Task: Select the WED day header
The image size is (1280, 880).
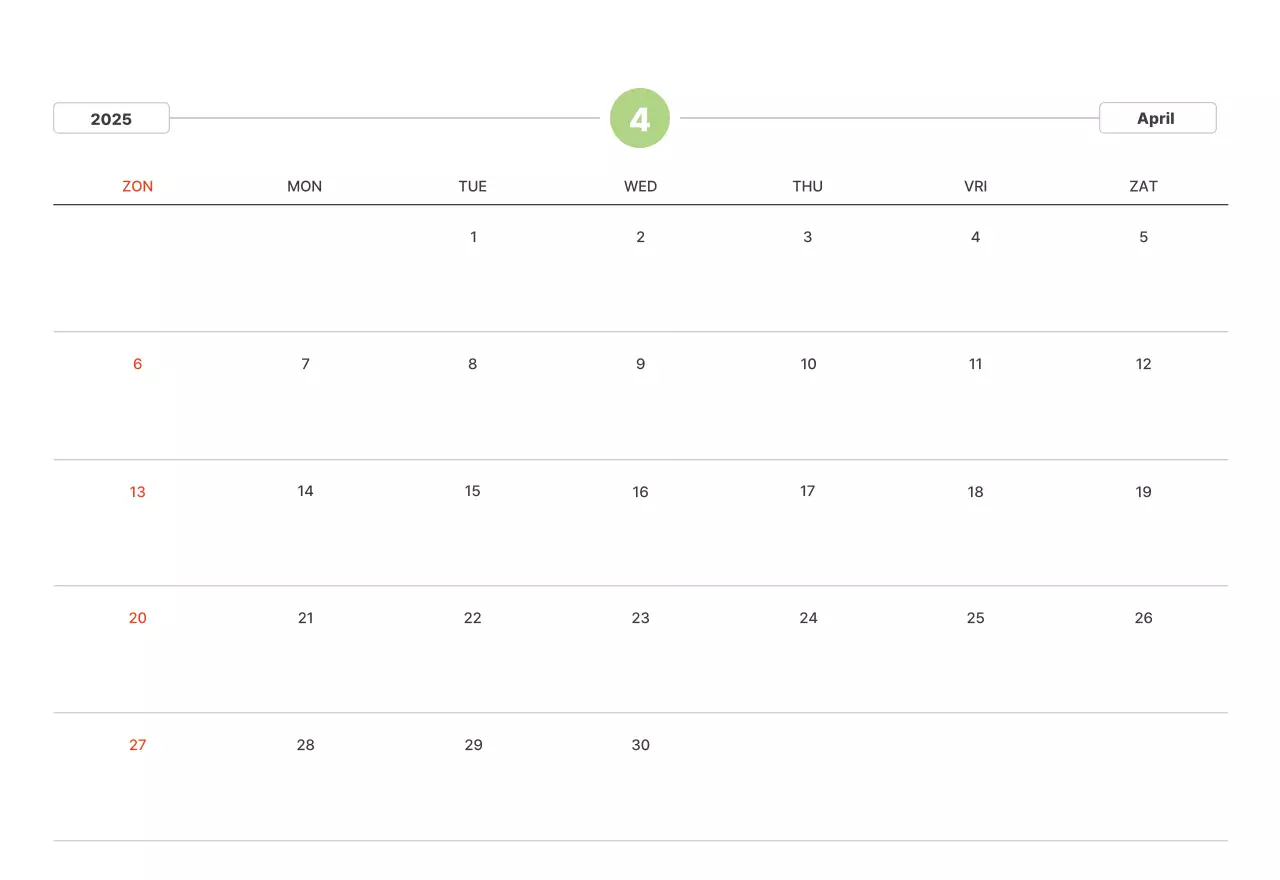Action: [640, 186]
